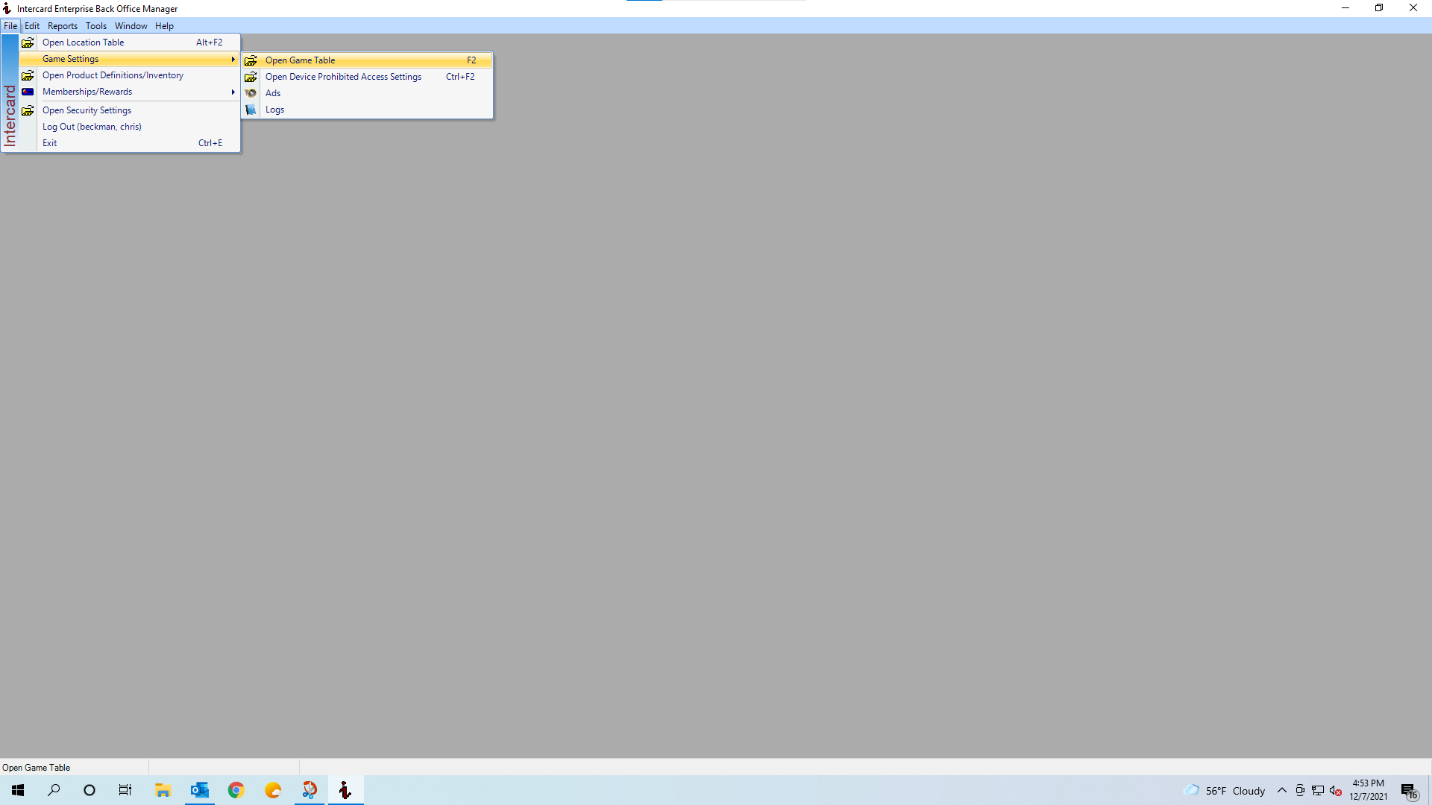Image resolution: width=1432 pixels, height=805 pixels.
Task: Open notification center on taskbar
Action: 1410,791
